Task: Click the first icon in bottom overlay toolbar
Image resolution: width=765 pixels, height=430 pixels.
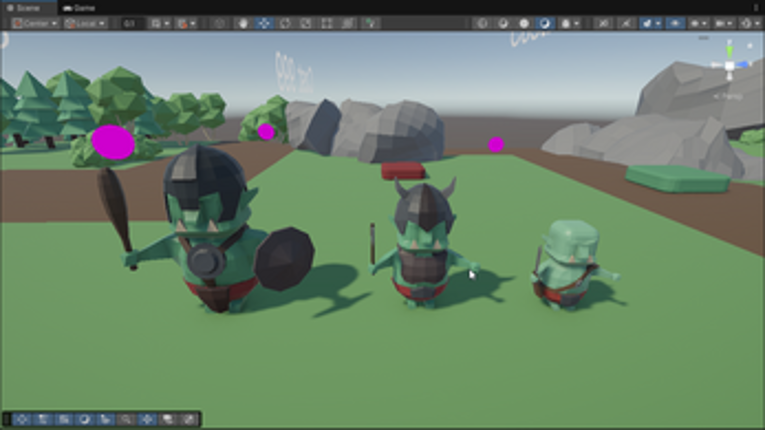Action: coord(22,420)
